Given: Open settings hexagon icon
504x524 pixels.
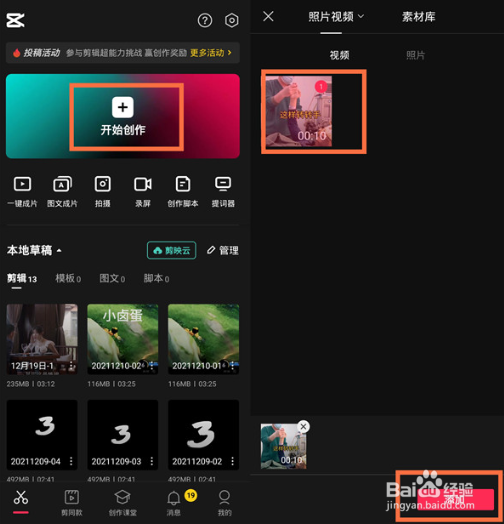Looking at the screenshot, I should (231, 20).
